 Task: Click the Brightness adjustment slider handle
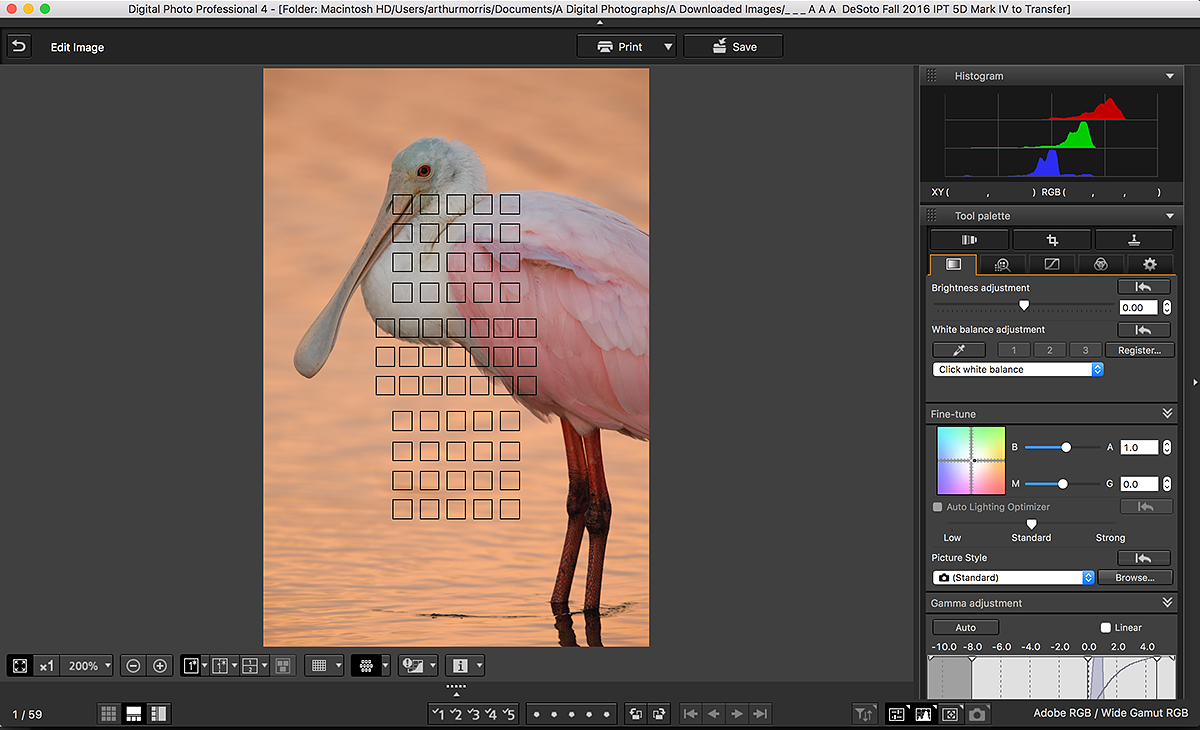point(1024,306)
